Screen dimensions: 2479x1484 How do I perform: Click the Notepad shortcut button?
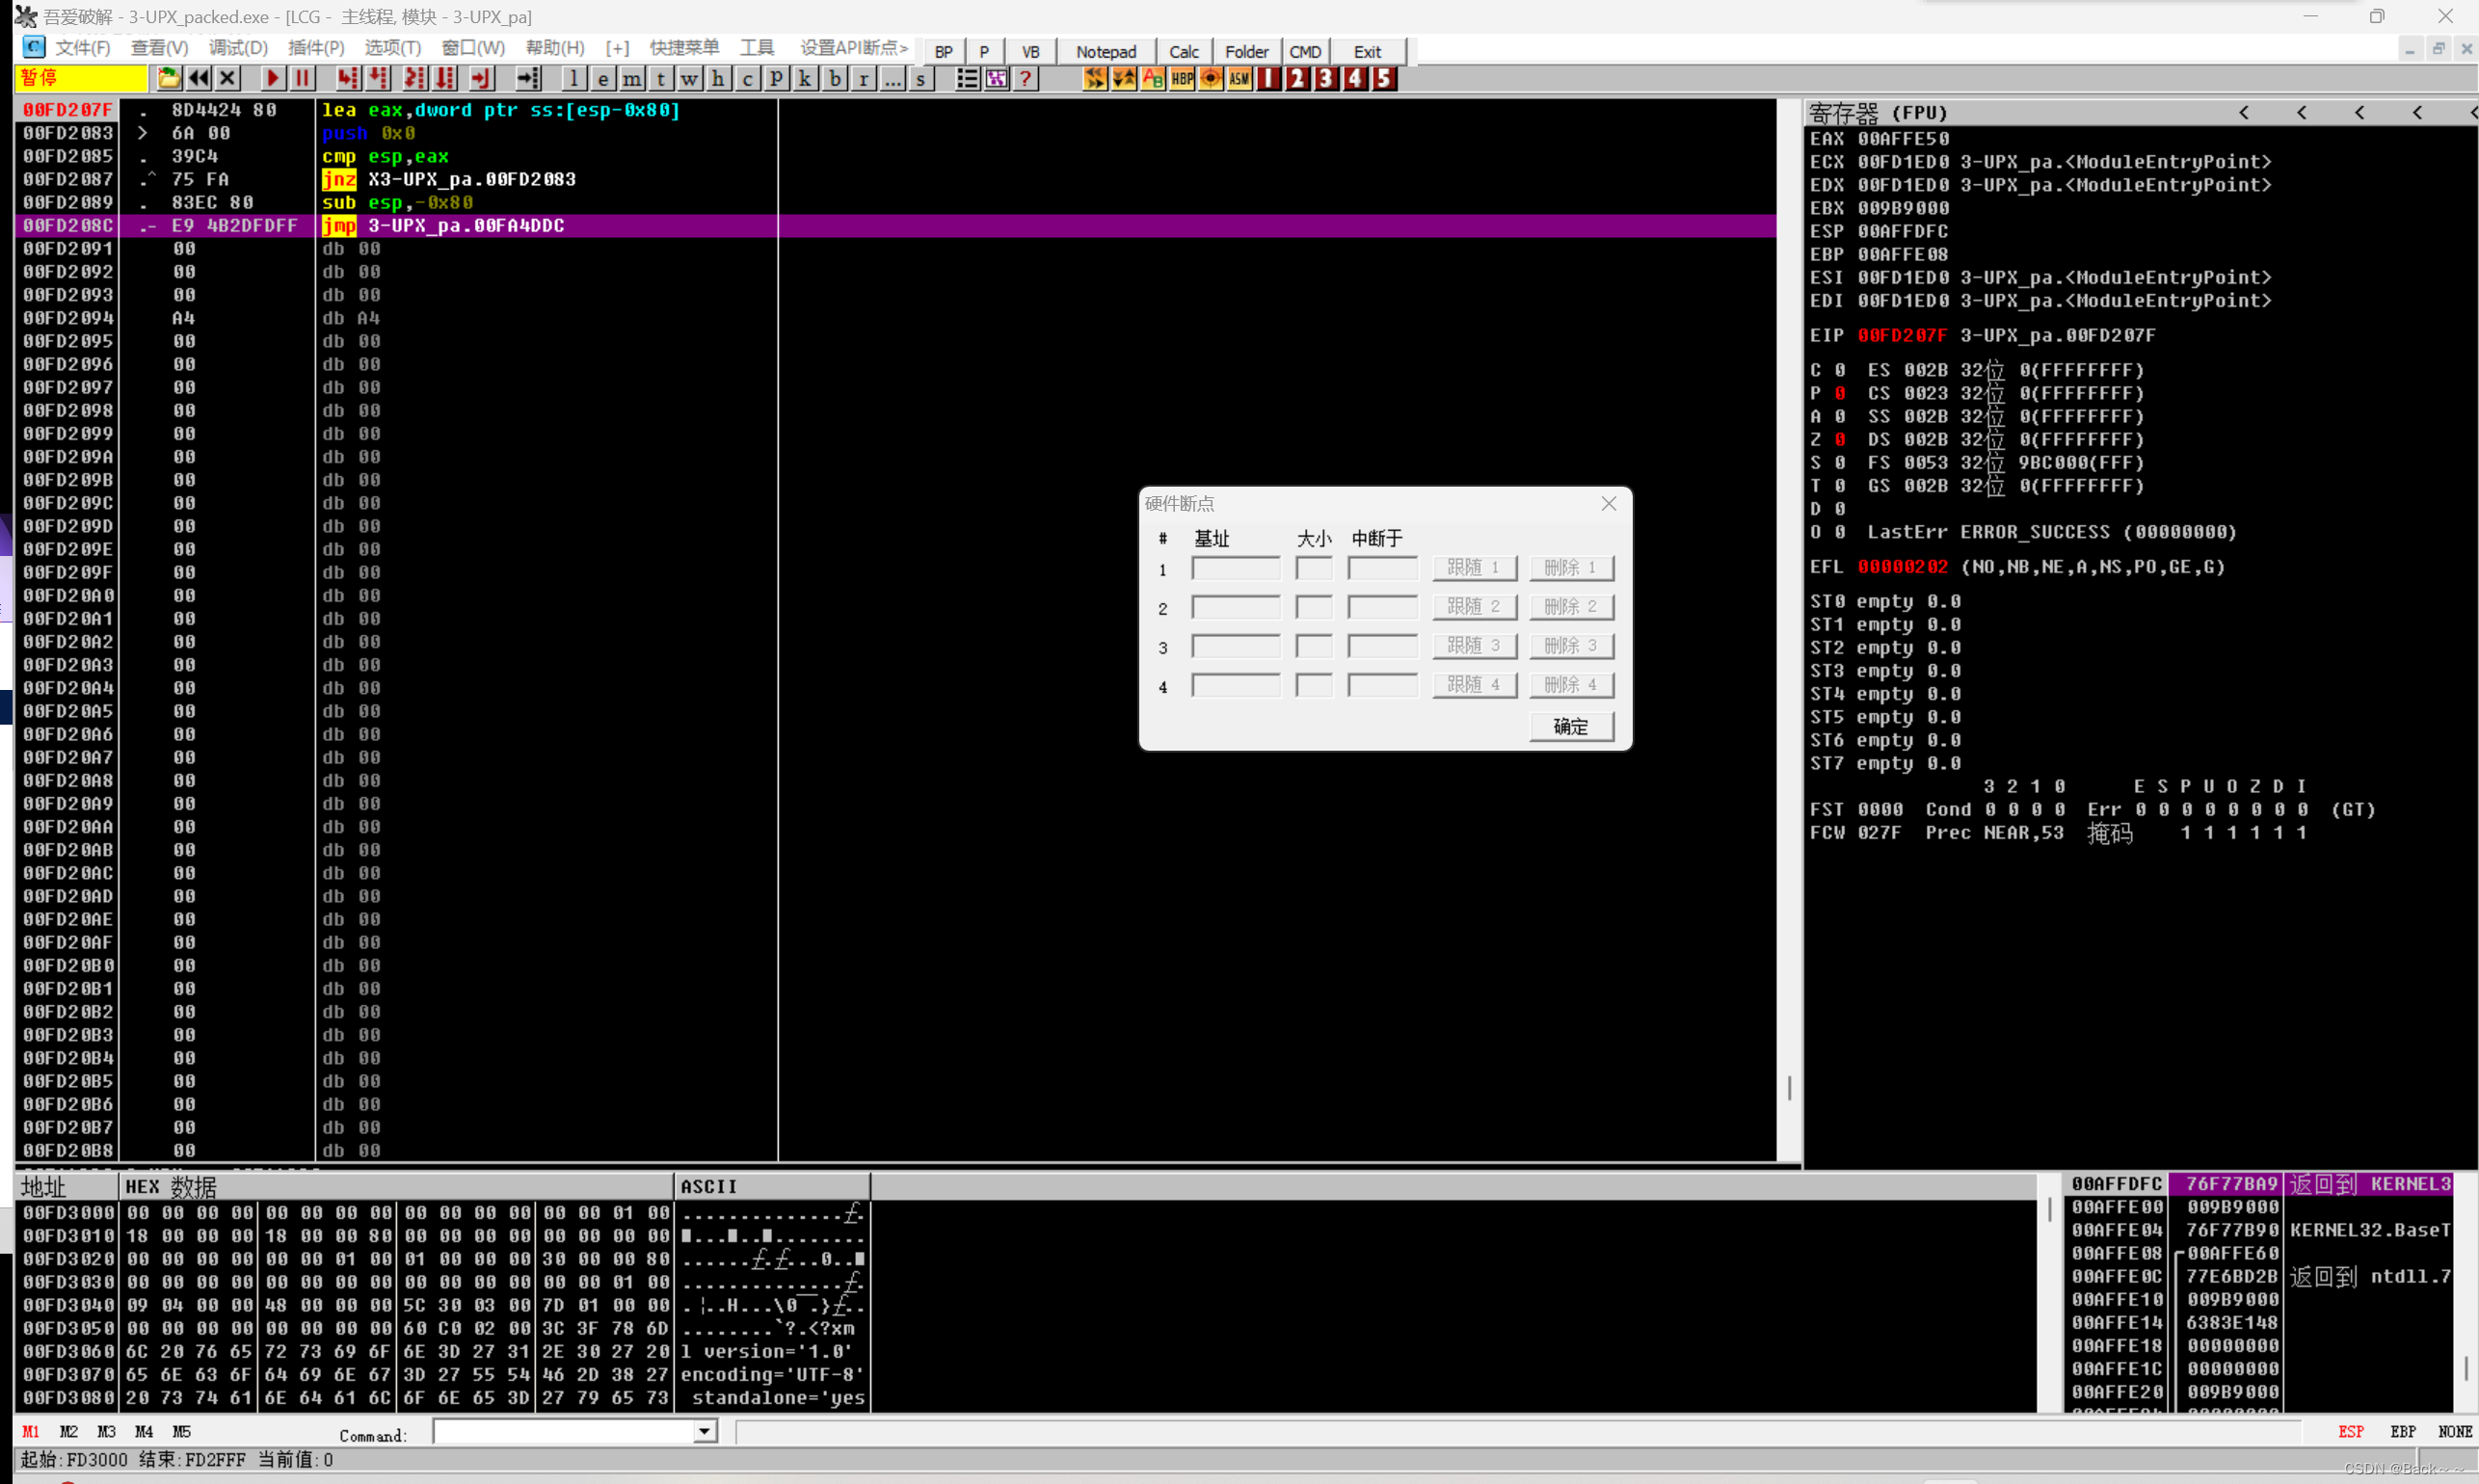(x=1105, y=52)
